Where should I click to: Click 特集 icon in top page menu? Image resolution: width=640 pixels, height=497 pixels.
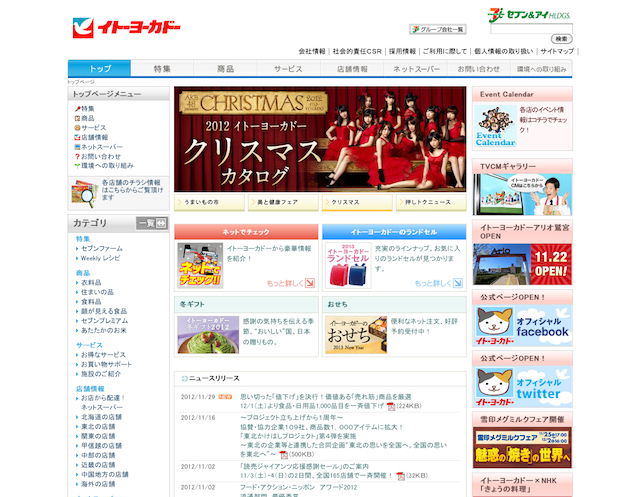[x=77, y=109]
